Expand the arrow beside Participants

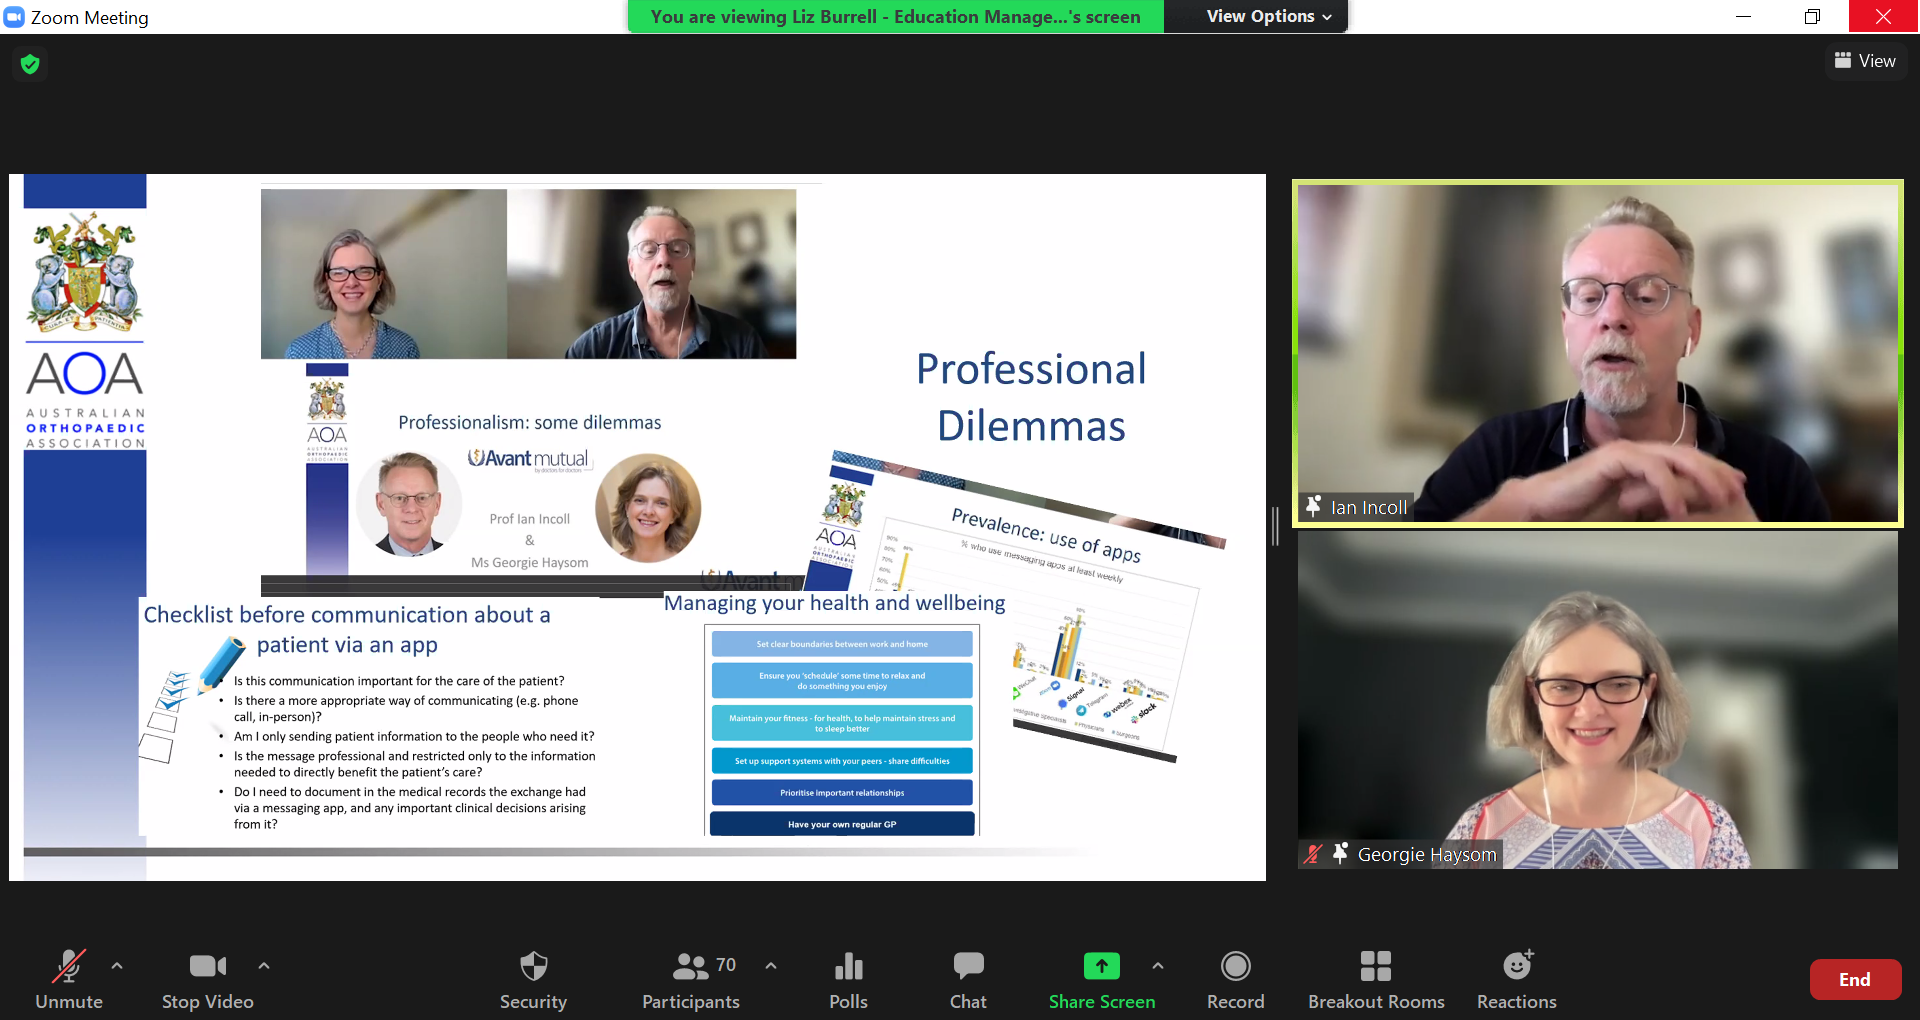click(x=771, y=966)
